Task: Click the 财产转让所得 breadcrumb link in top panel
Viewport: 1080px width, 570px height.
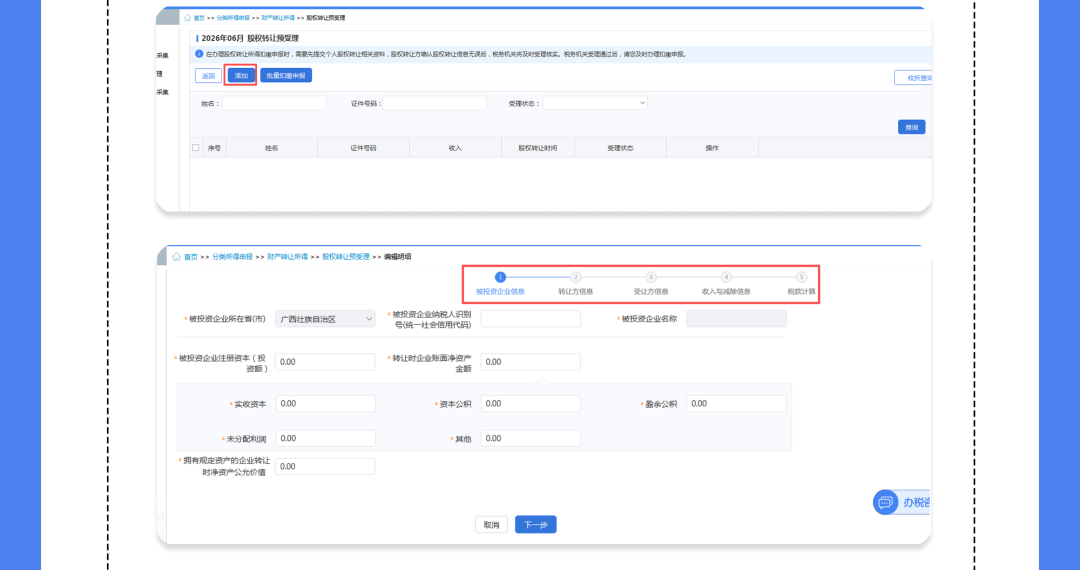Action: (x=278, y=18)
